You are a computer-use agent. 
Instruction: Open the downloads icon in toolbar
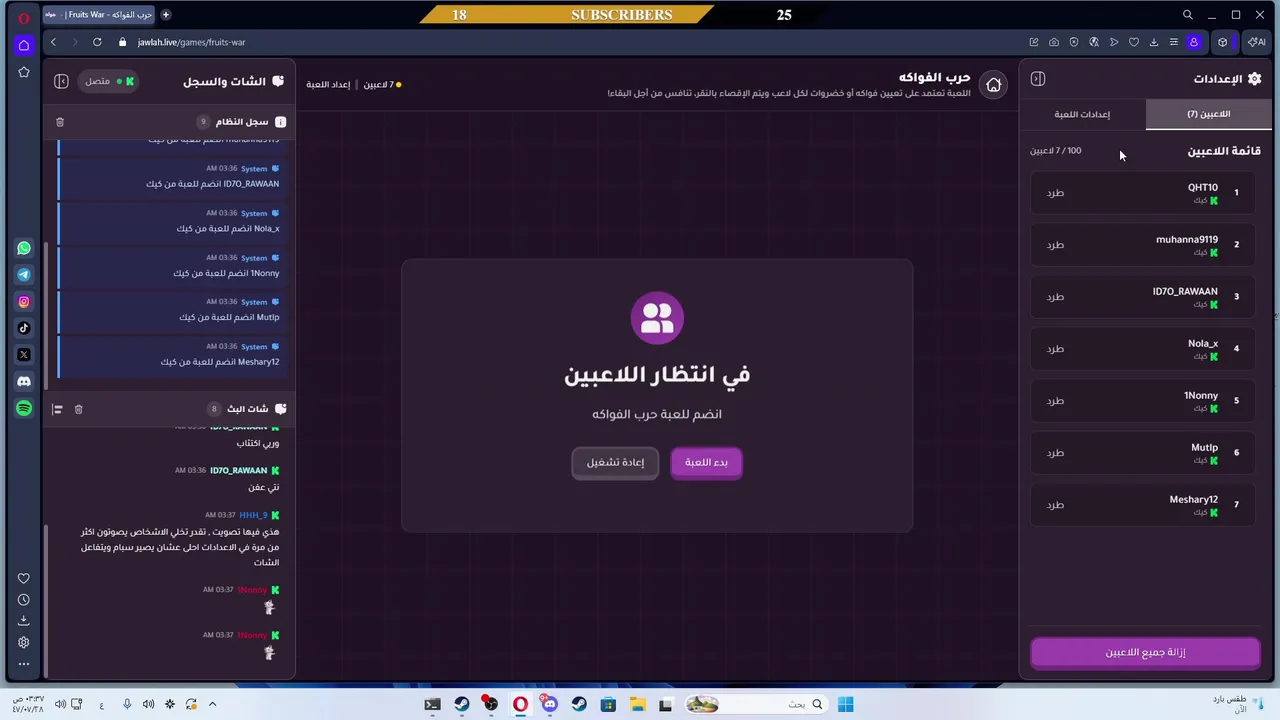click(1154, 42)
